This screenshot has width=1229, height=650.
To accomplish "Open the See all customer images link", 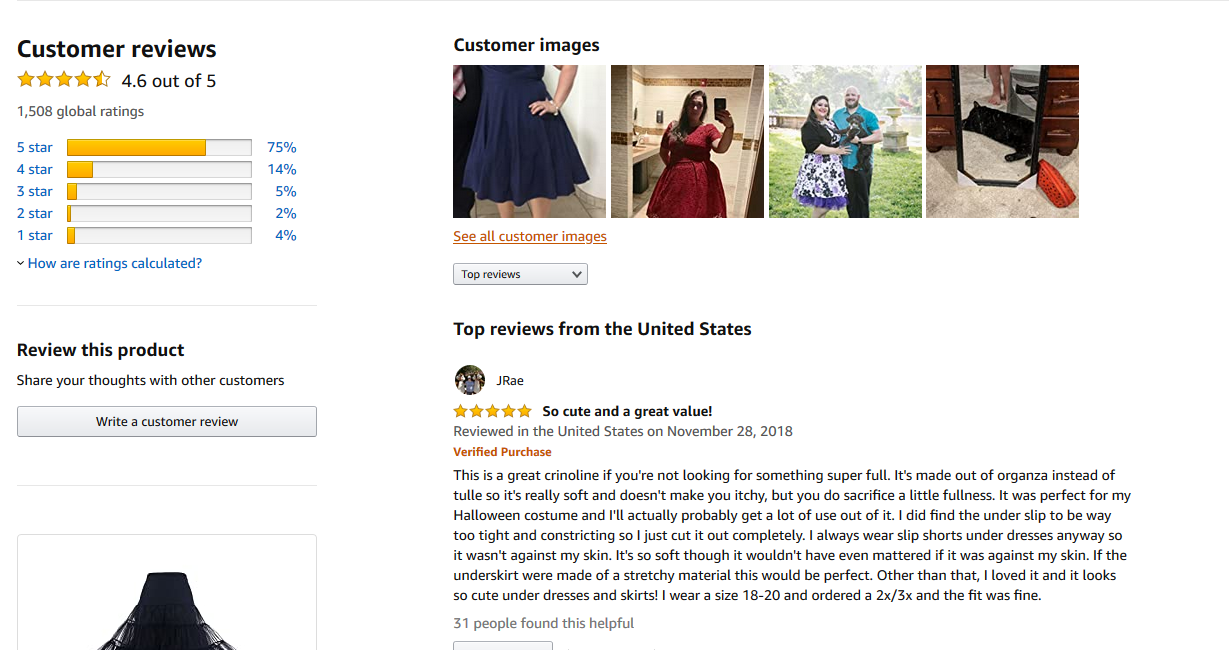I will click(530, 237).
